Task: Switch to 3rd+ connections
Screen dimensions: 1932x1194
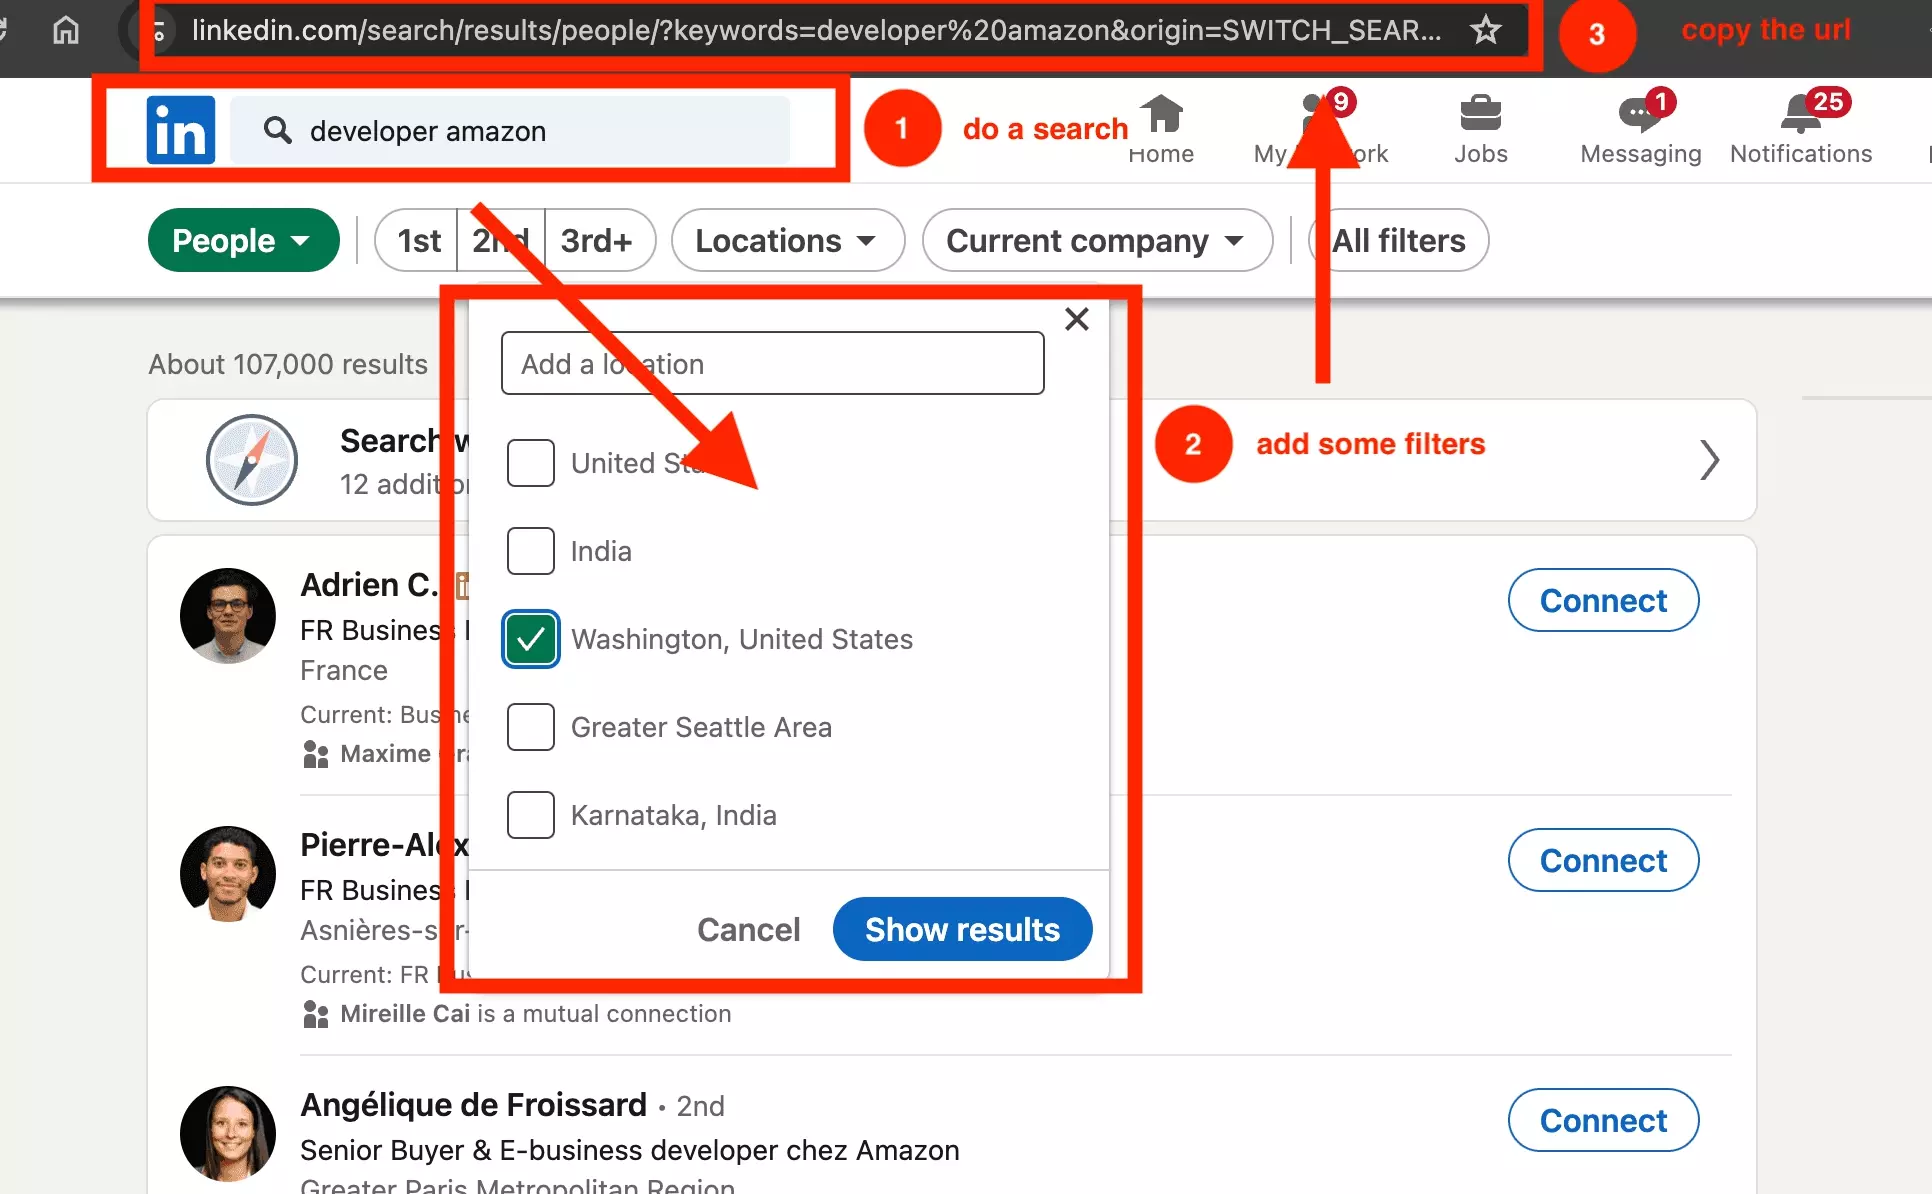Action: click(x=598, y=240)
